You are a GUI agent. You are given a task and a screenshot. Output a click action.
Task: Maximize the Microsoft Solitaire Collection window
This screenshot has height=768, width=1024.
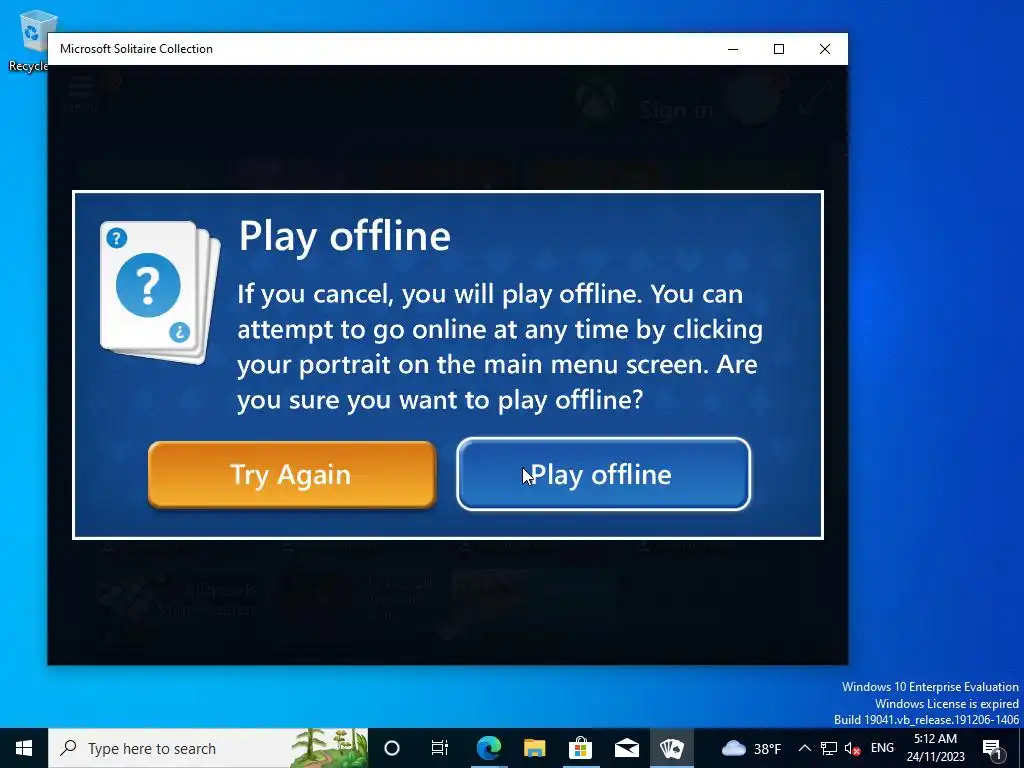coord(778,49)
